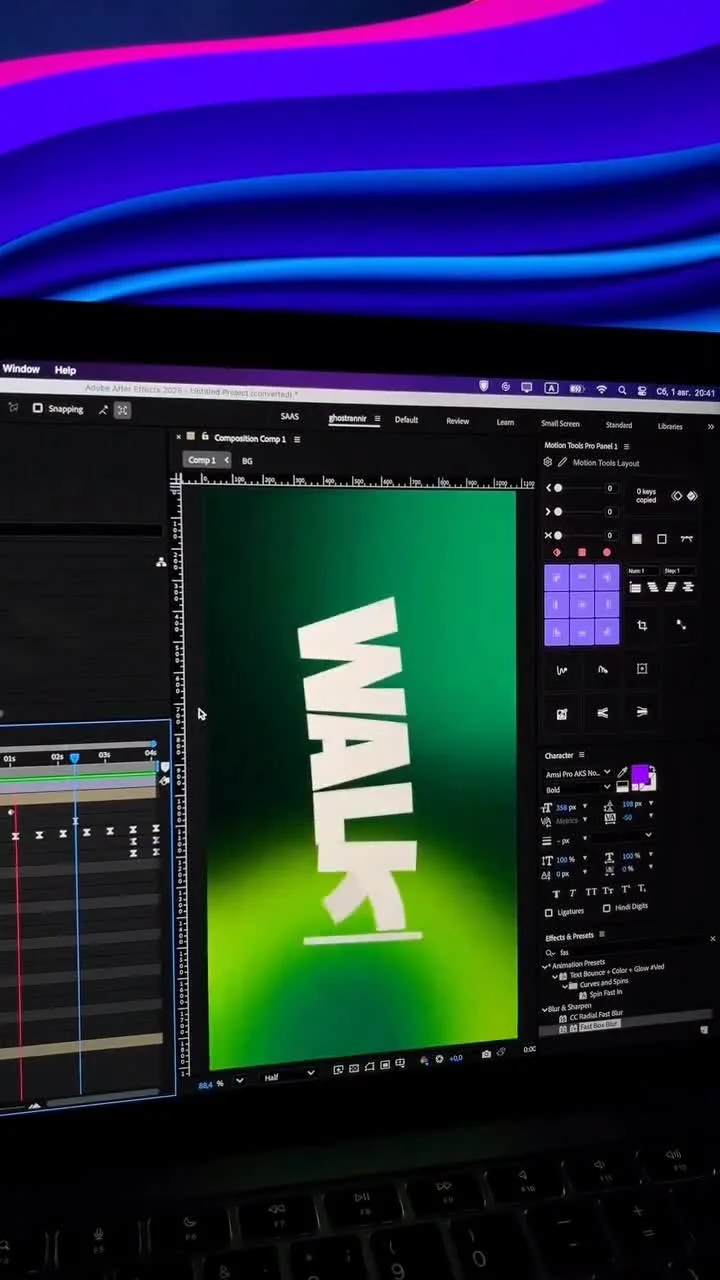720x1280 pixels.
Task: Open the Half resolution dropdown
Action: 289,1077
